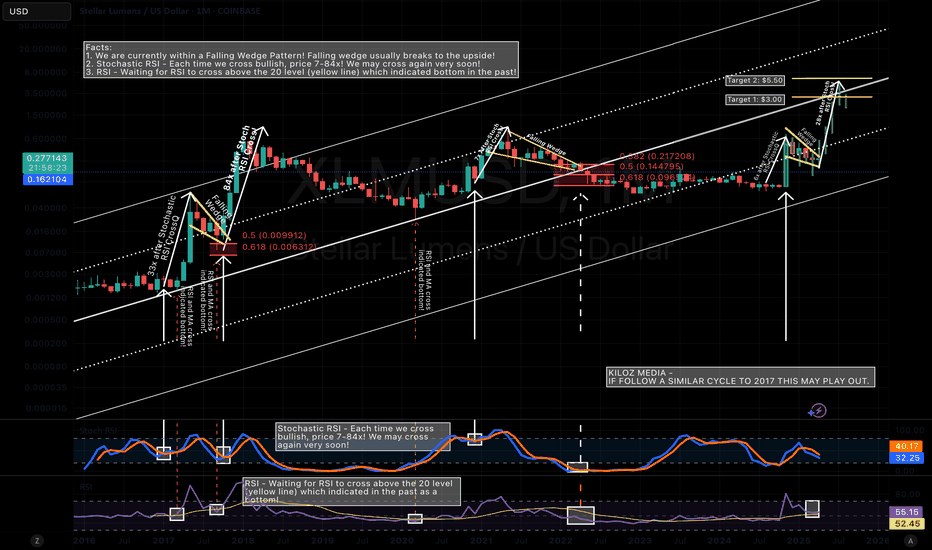932x550 pixels.
Task: Click the 0.000080 price scale level
Action: click(x=45, y=366)
